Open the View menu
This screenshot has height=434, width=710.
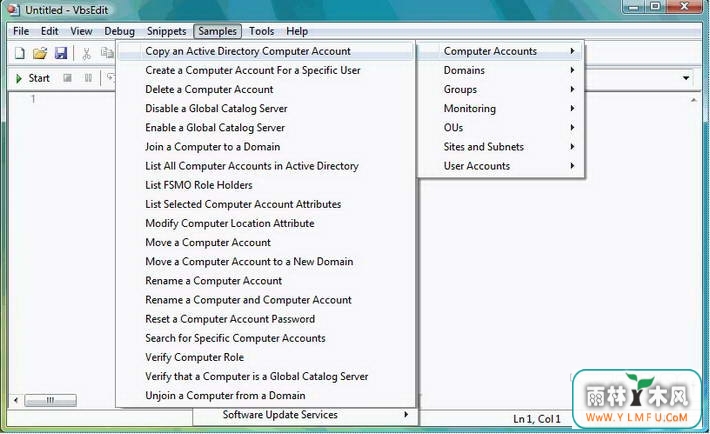click(81, 31)
